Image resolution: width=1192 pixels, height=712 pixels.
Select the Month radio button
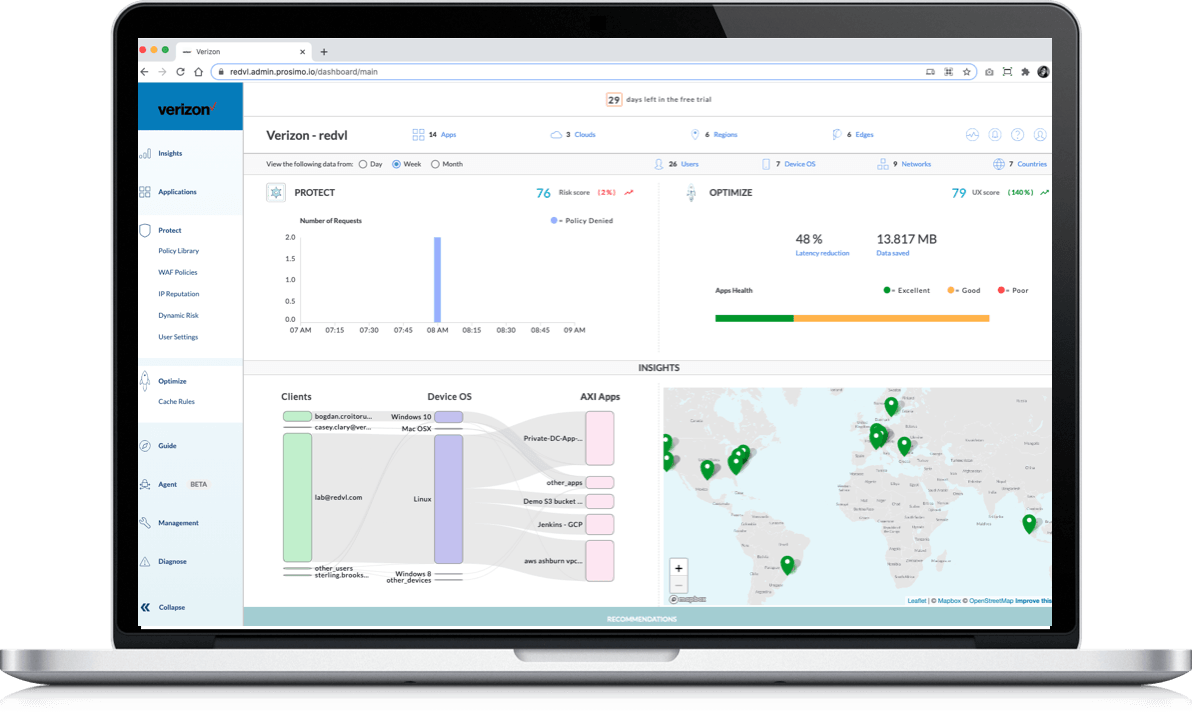click(x=435, y=164)
